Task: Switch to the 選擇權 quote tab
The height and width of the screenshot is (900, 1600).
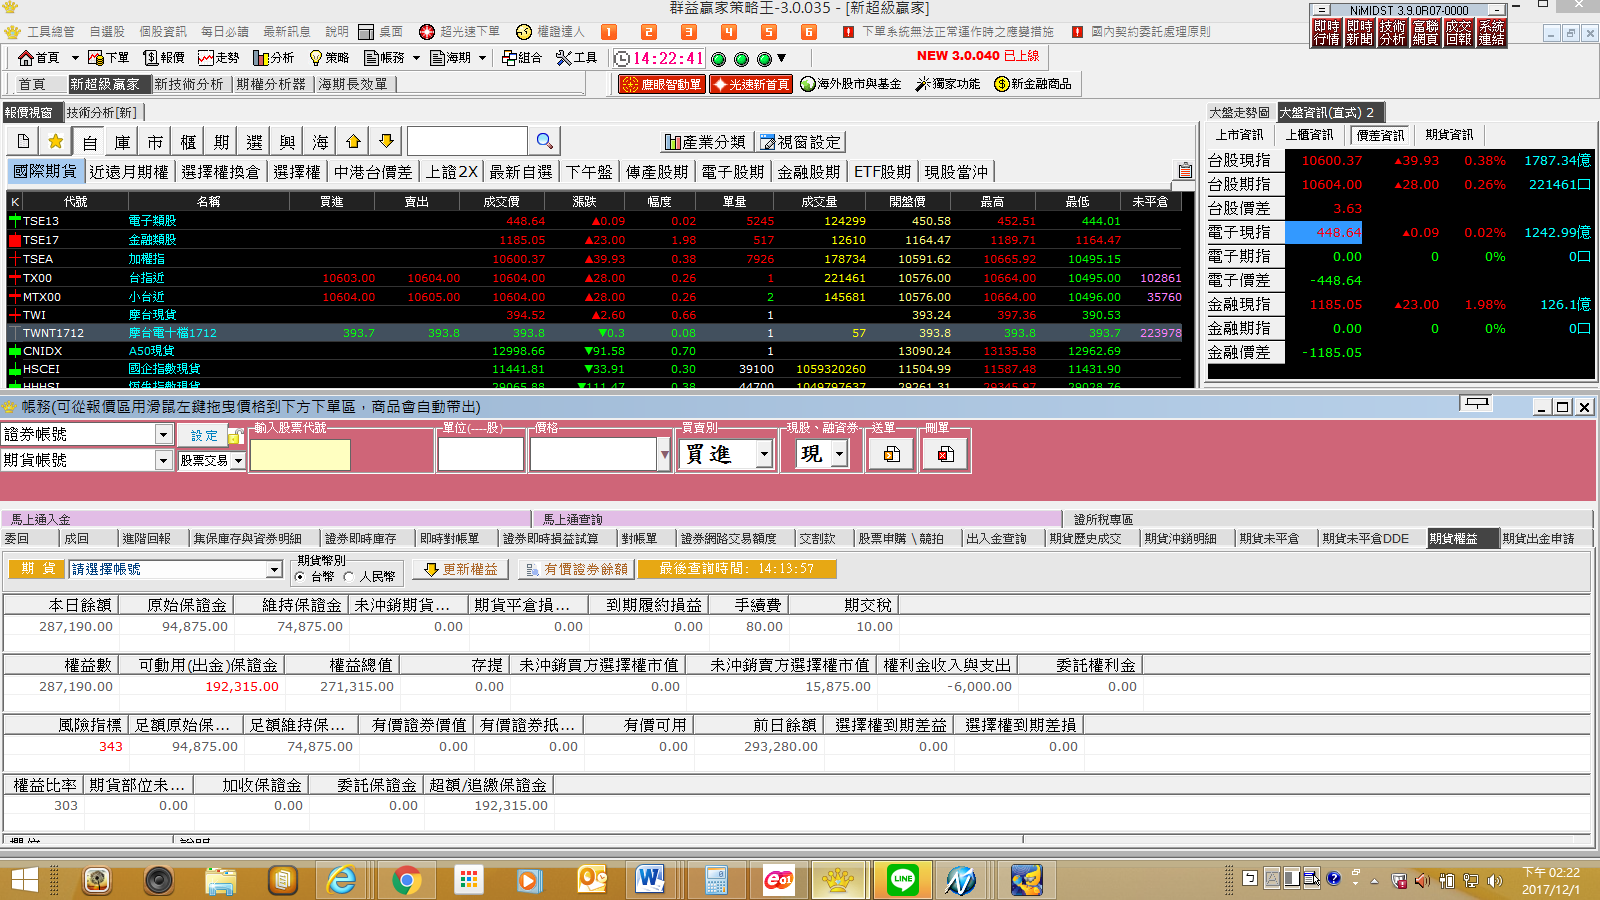Action: pyautogui.click(x=297, y=172)
